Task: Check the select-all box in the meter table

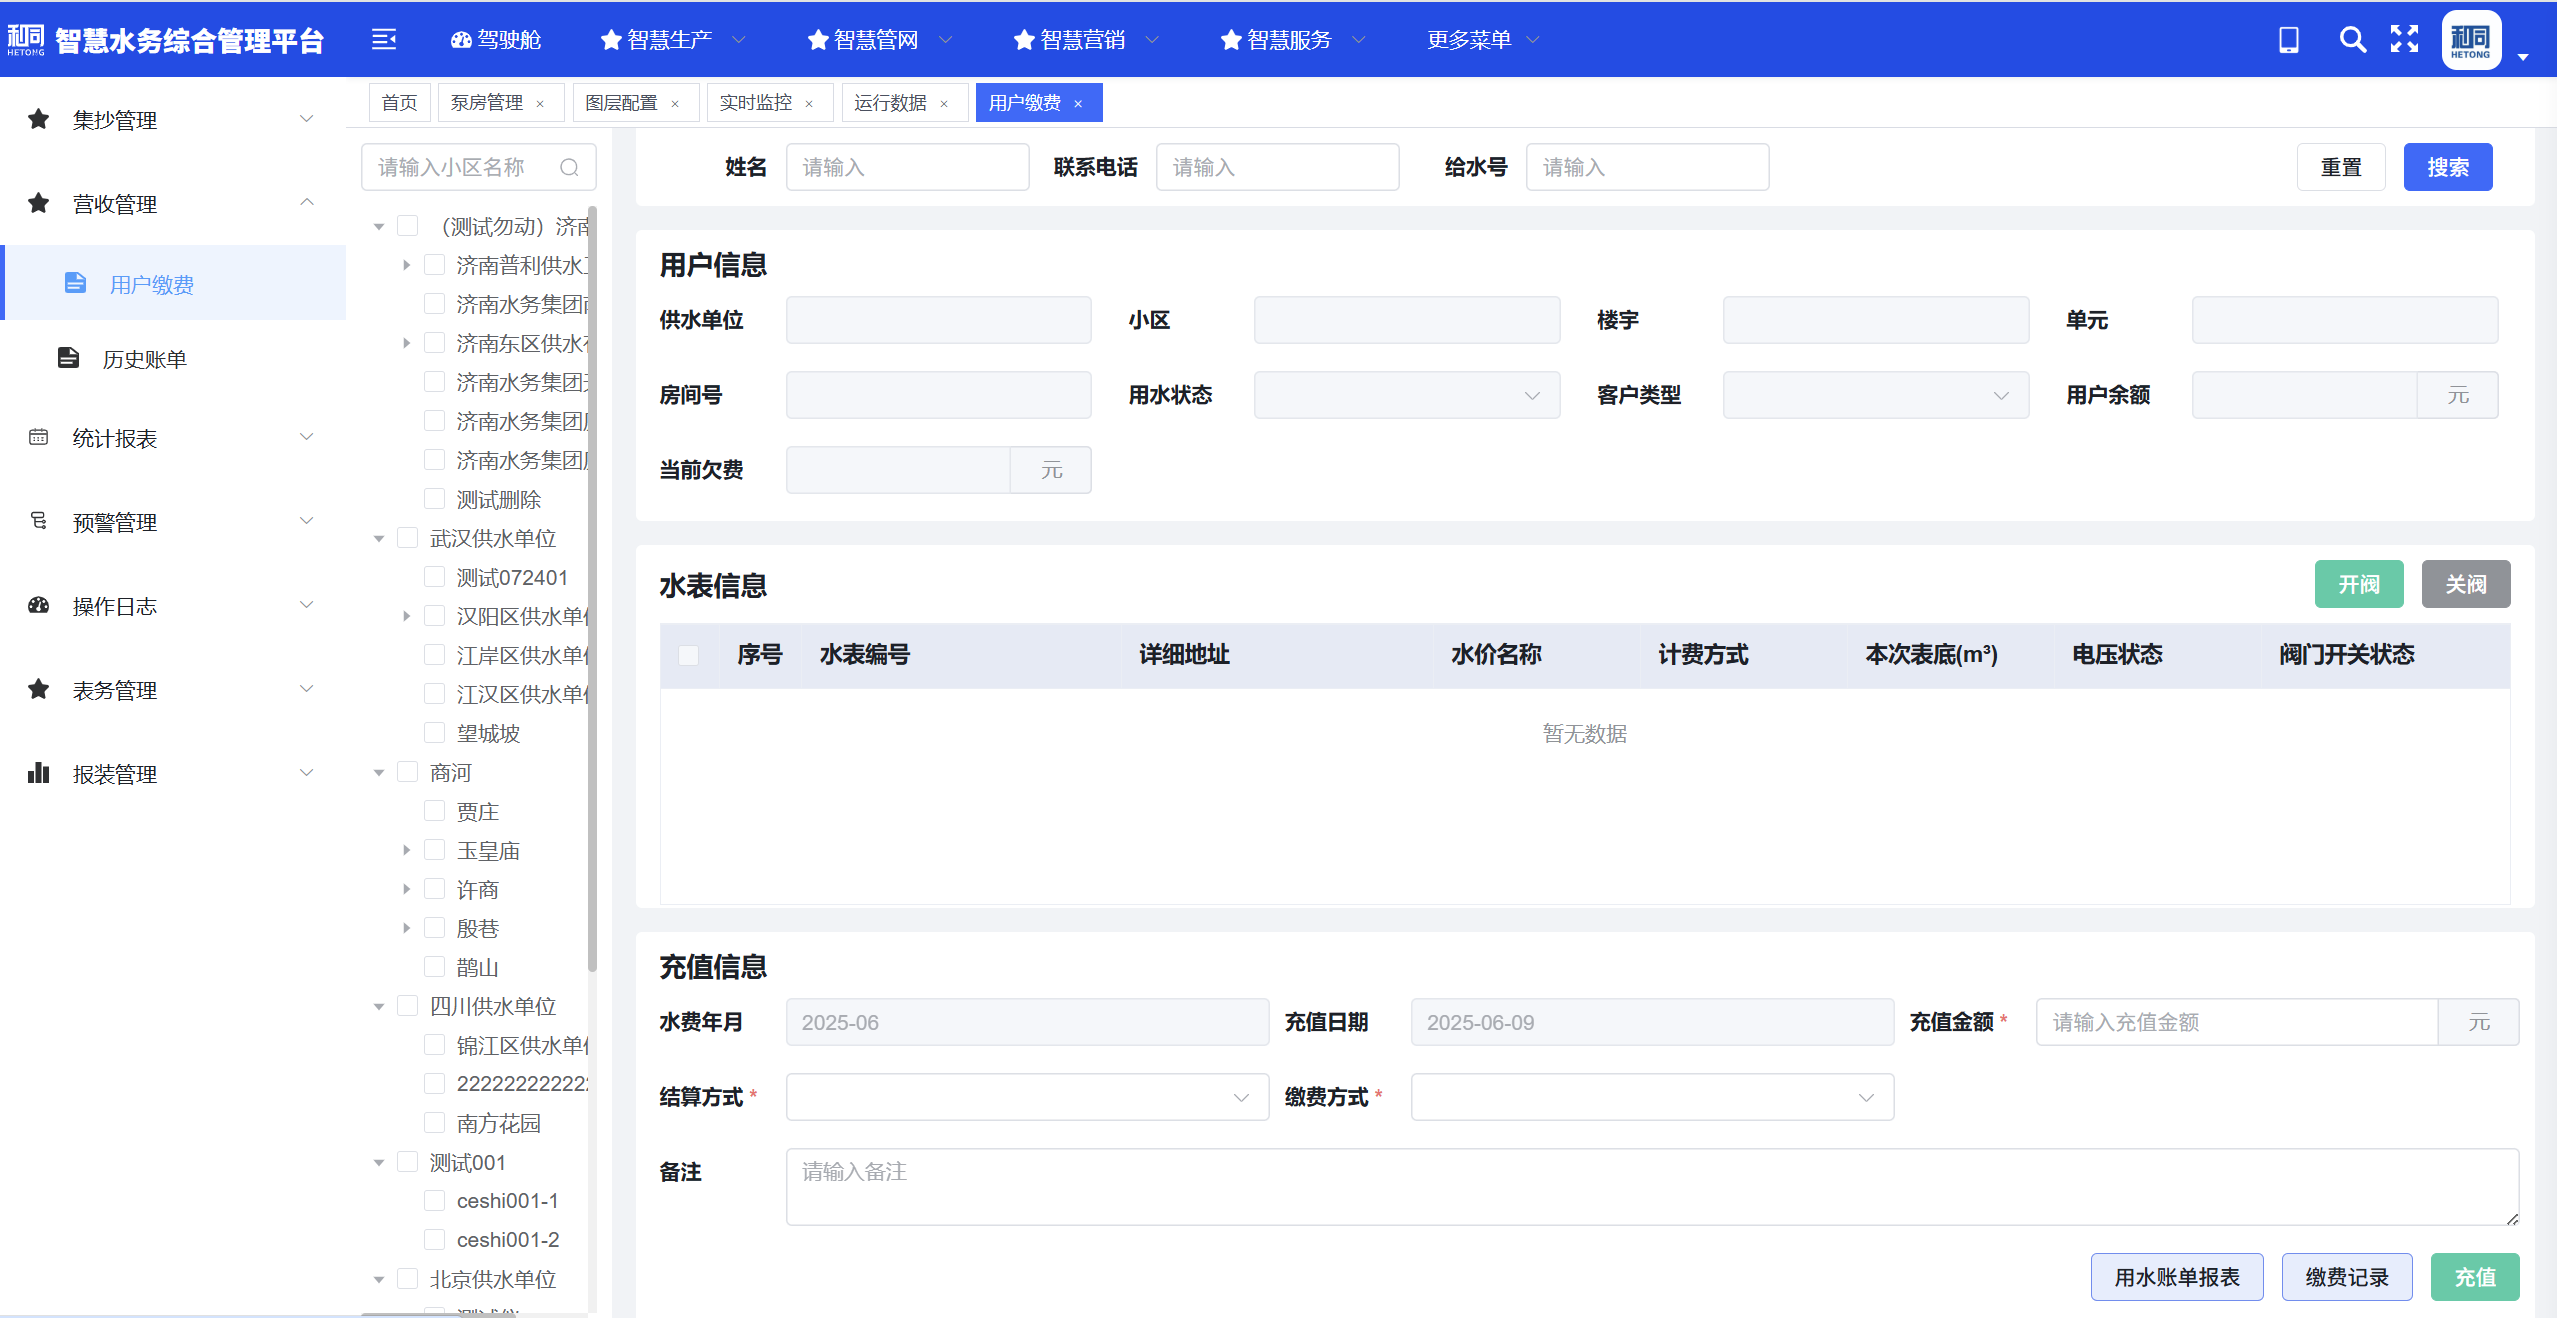Action: click(x=689, y=655)
